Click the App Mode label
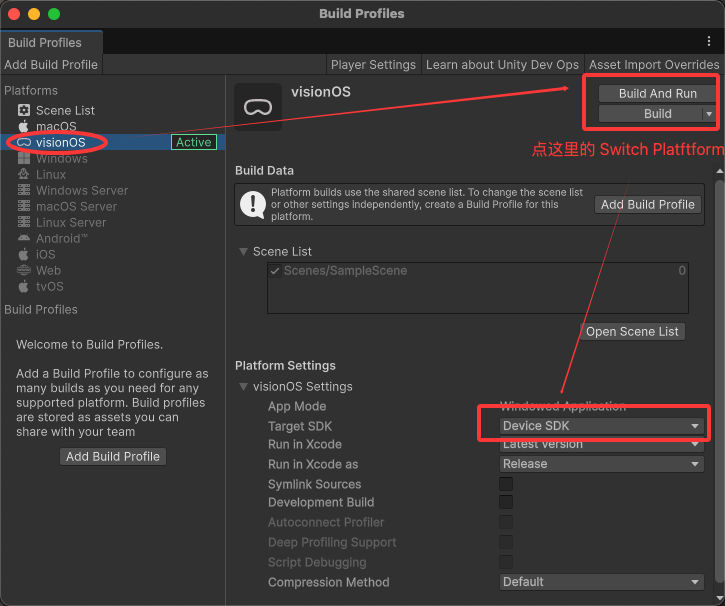The image size is (725, 606). tap(297, 406)
